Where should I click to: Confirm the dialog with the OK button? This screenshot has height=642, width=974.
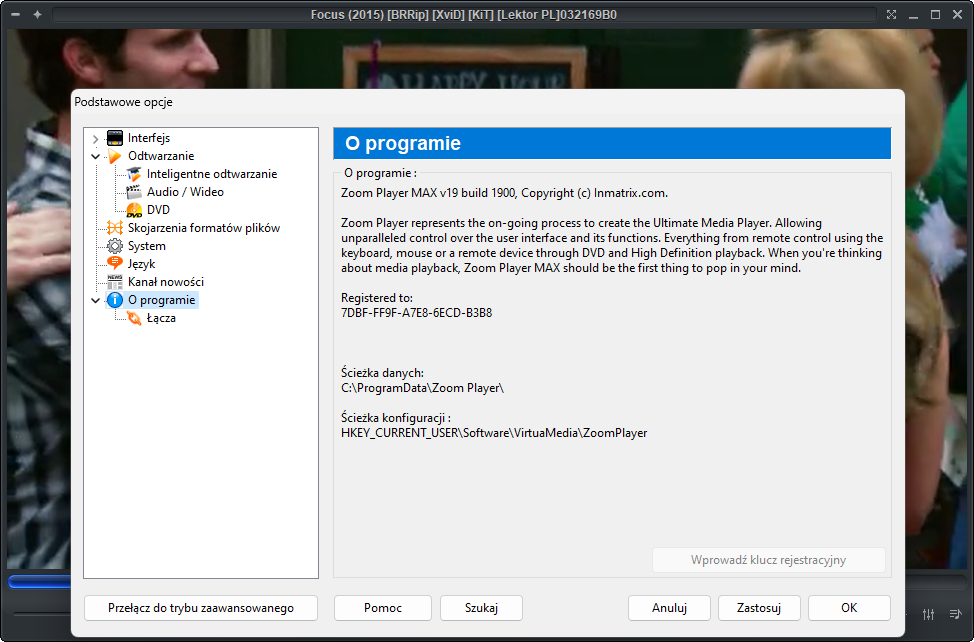pyautogui.click(x=849, y=608)
